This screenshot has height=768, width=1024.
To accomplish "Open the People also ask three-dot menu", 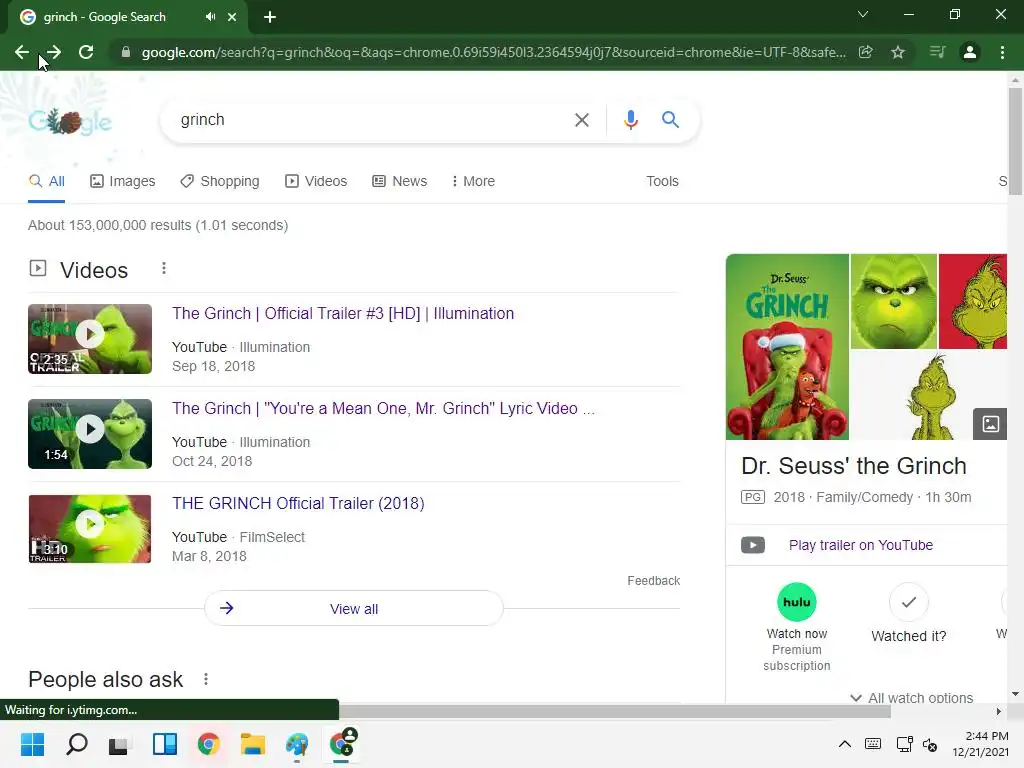I will (x=206, y=679).
